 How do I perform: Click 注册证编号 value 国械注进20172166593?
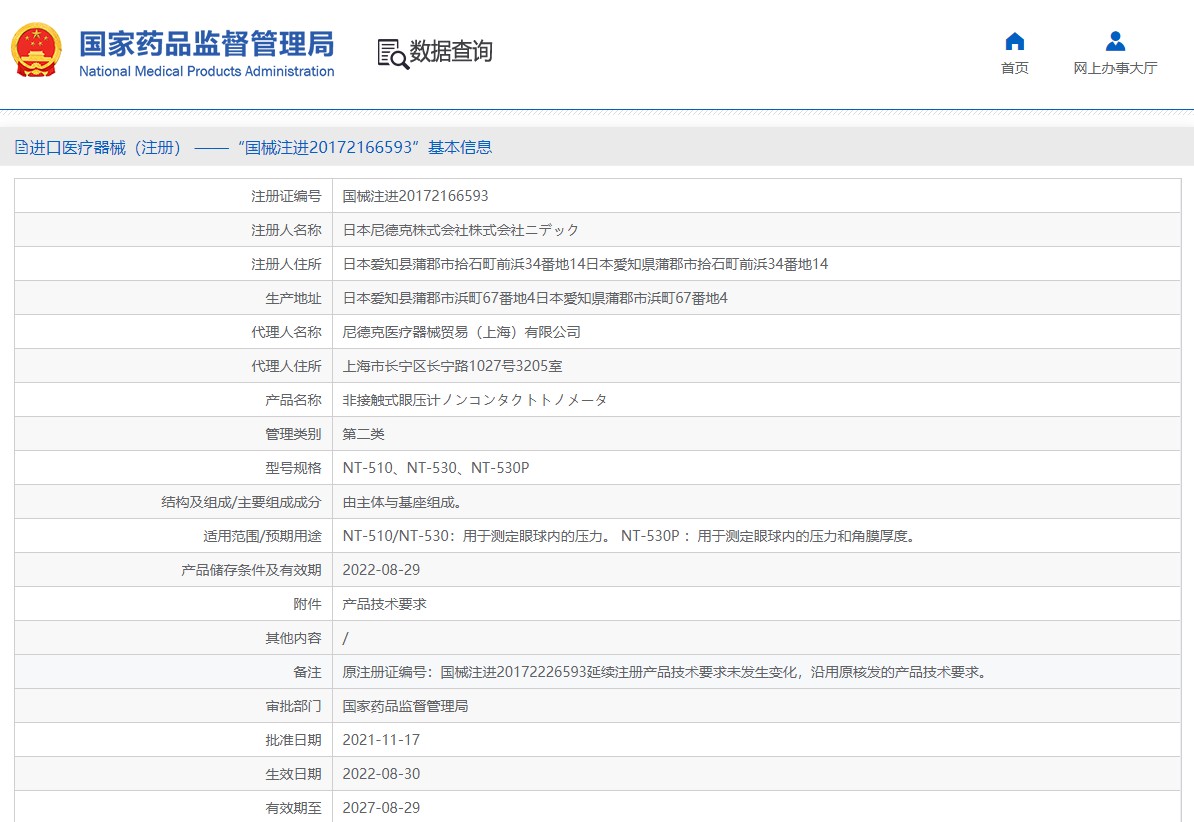coord(415,196)
